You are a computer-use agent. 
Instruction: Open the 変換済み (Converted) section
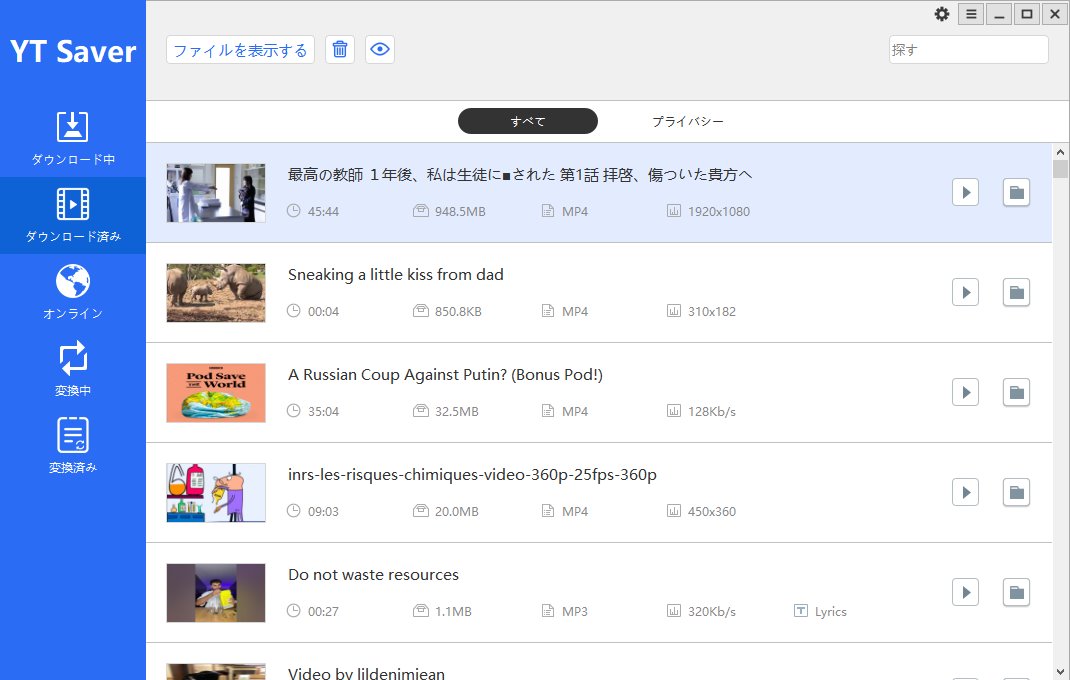tap(72, 447)
